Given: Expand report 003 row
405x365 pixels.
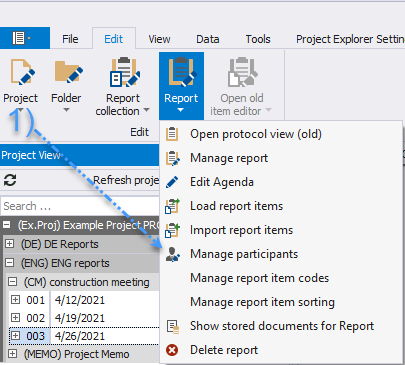Looking at the screenshot, I should (x=15, y=335).
